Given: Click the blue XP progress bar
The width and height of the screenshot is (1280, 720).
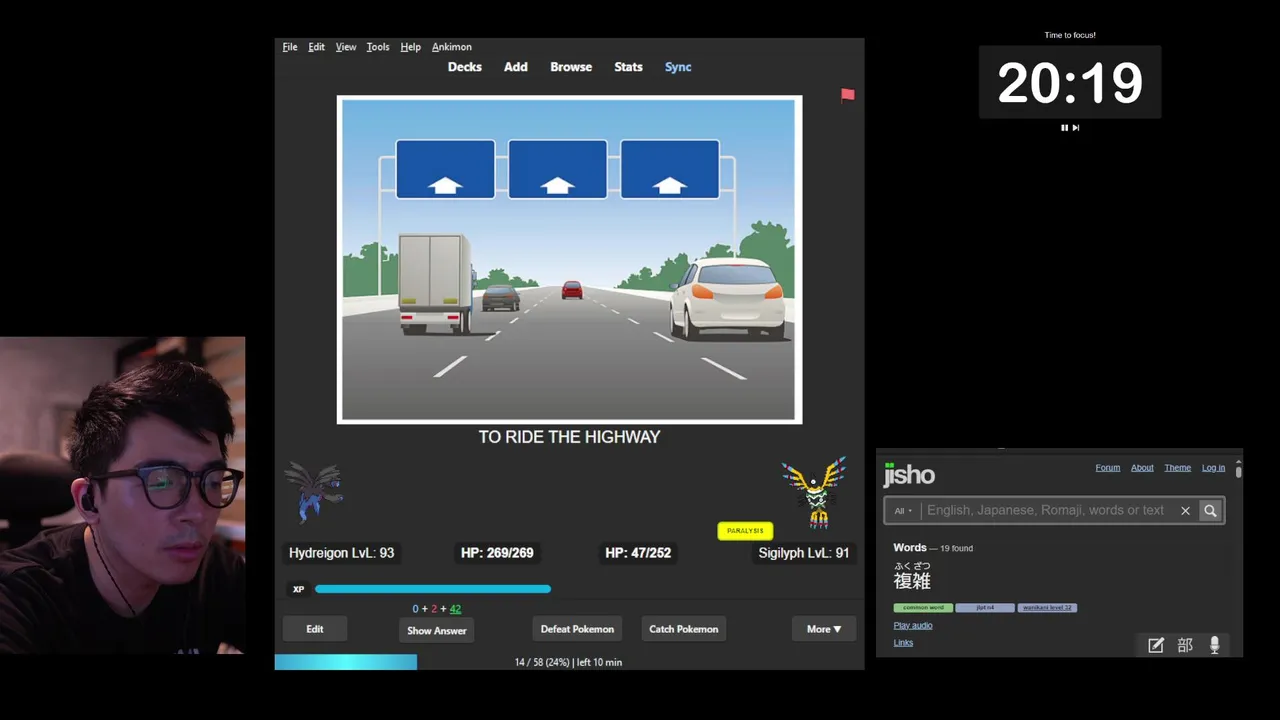Looking at the screenshot, I should pos(433,589).
